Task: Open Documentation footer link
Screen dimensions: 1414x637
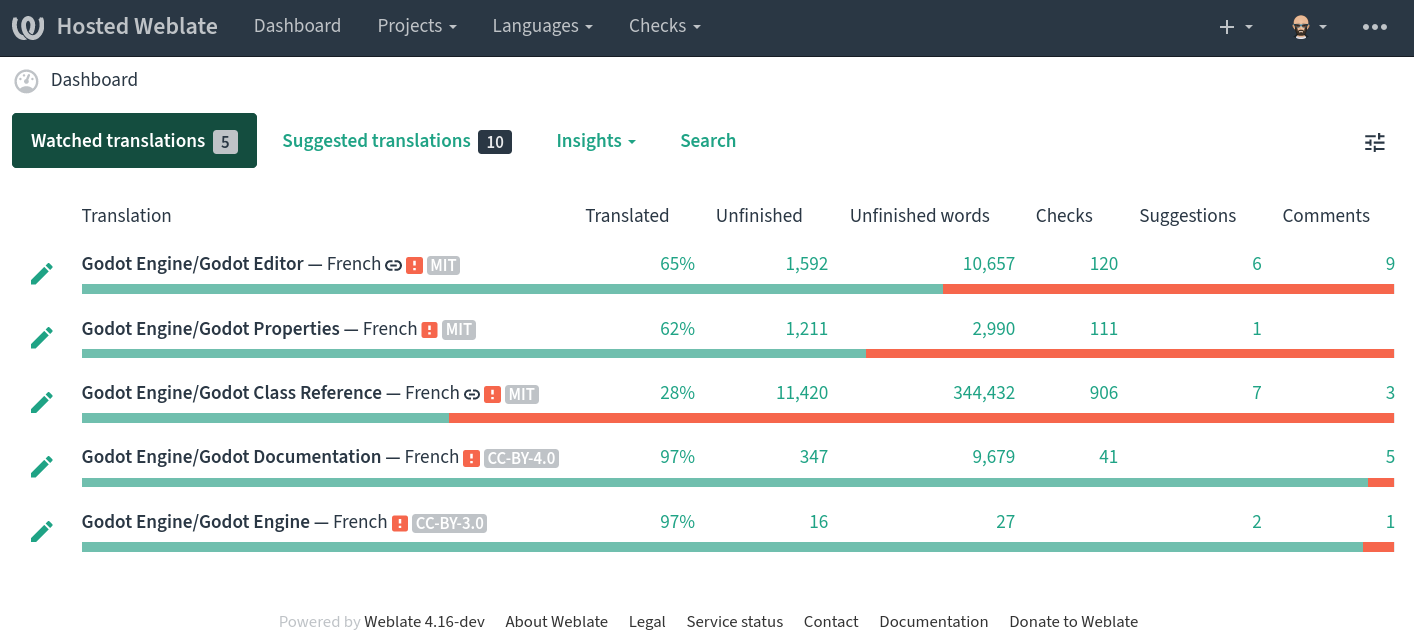Action: 934,622
